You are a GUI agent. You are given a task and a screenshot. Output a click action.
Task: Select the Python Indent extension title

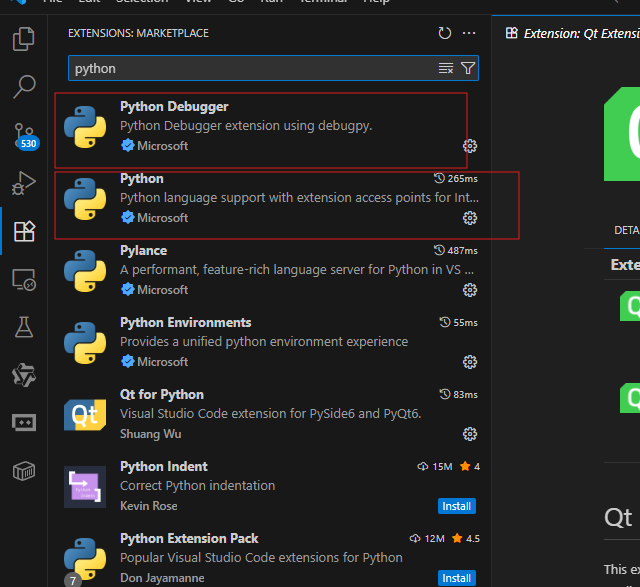click(164, 467)
